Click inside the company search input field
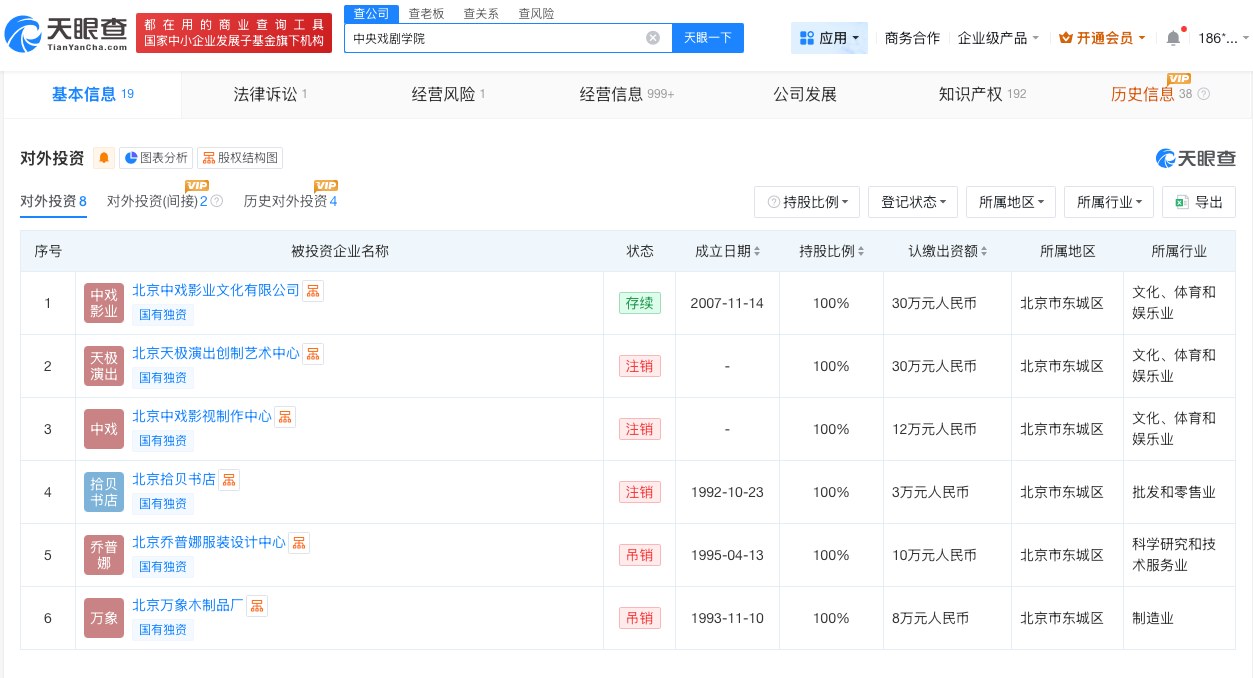Screen dimensions: 1253x678 pos(500,38)
